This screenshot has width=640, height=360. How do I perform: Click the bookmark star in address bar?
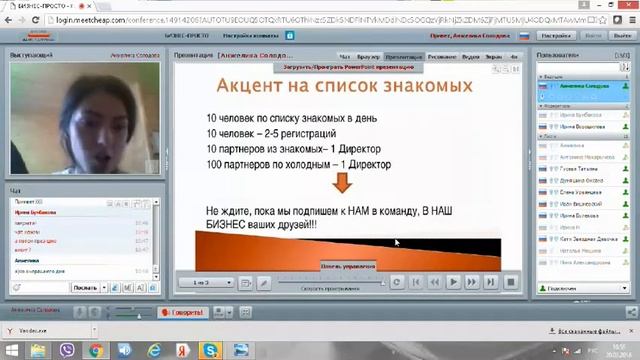click(x=603, y=20)
